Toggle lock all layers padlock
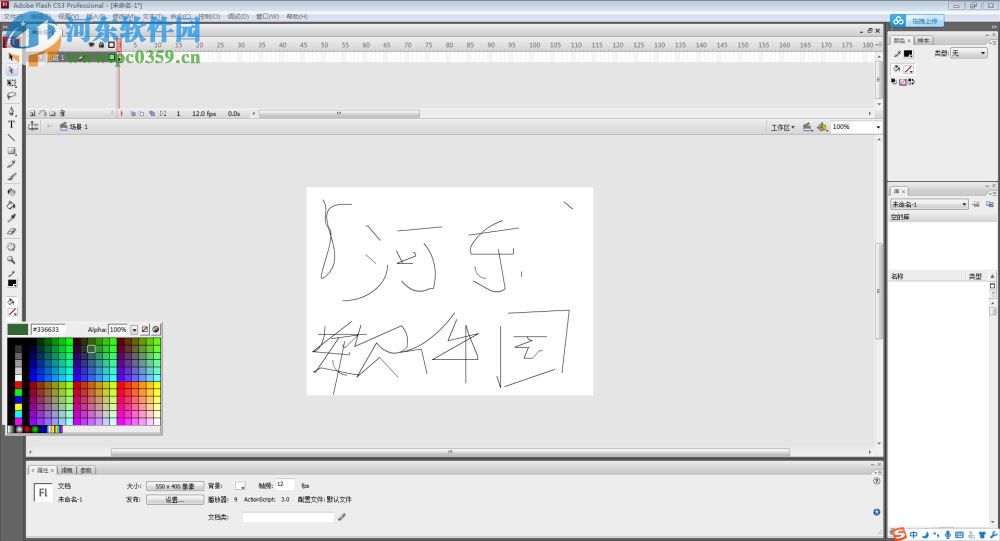Viewport: 1000px width, 541px height. (x=101, y=45)
